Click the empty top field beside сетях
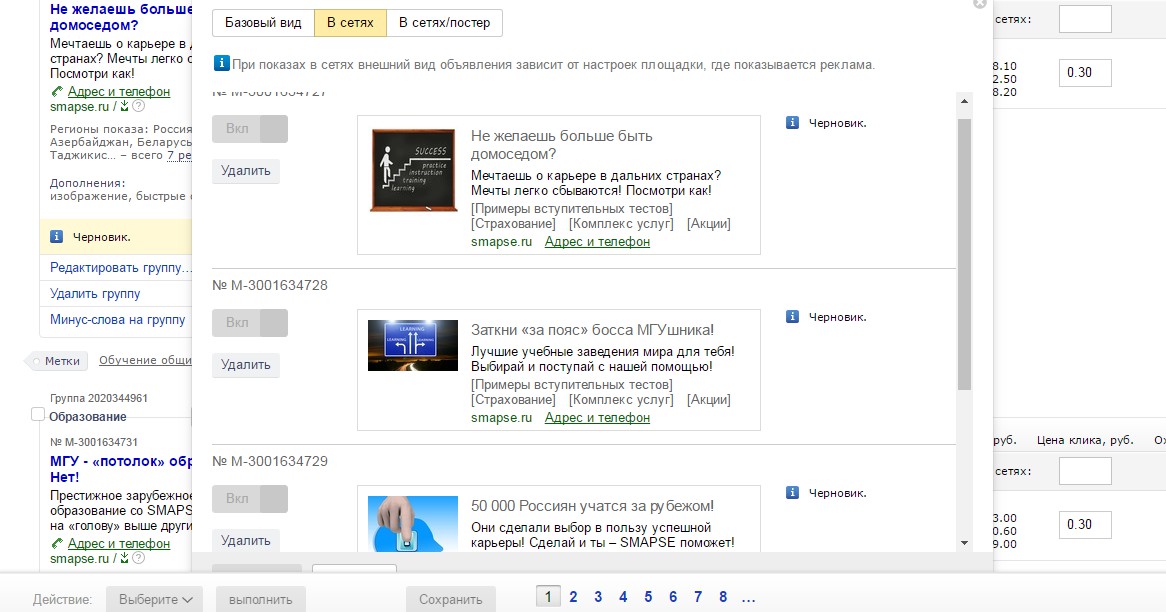 (x=1085, y=19)
